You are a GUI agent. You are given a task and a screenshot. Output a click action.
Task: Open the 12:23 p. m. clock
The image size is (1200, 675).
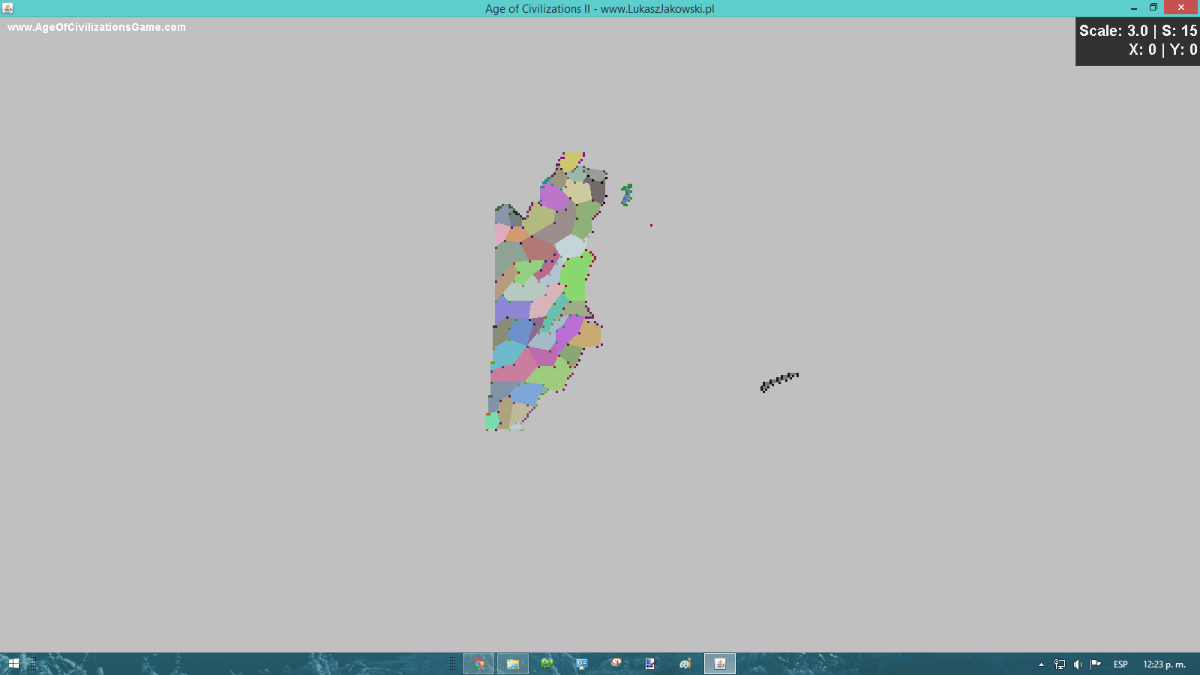[1164, 665]
